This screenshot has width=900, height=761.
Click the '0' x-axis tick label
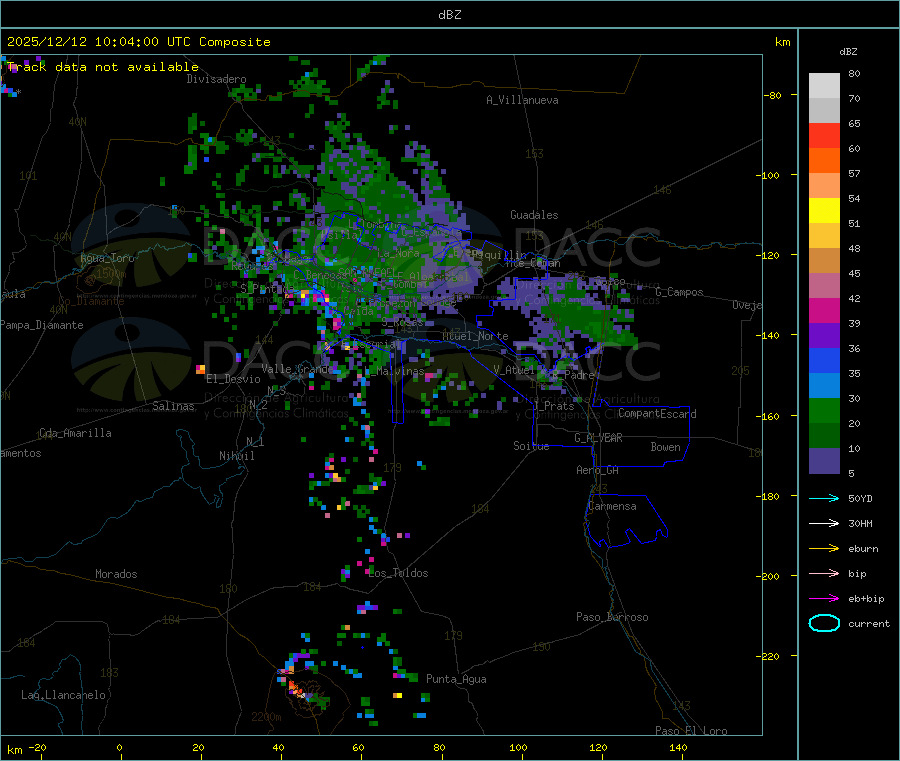tap(119, 747)
